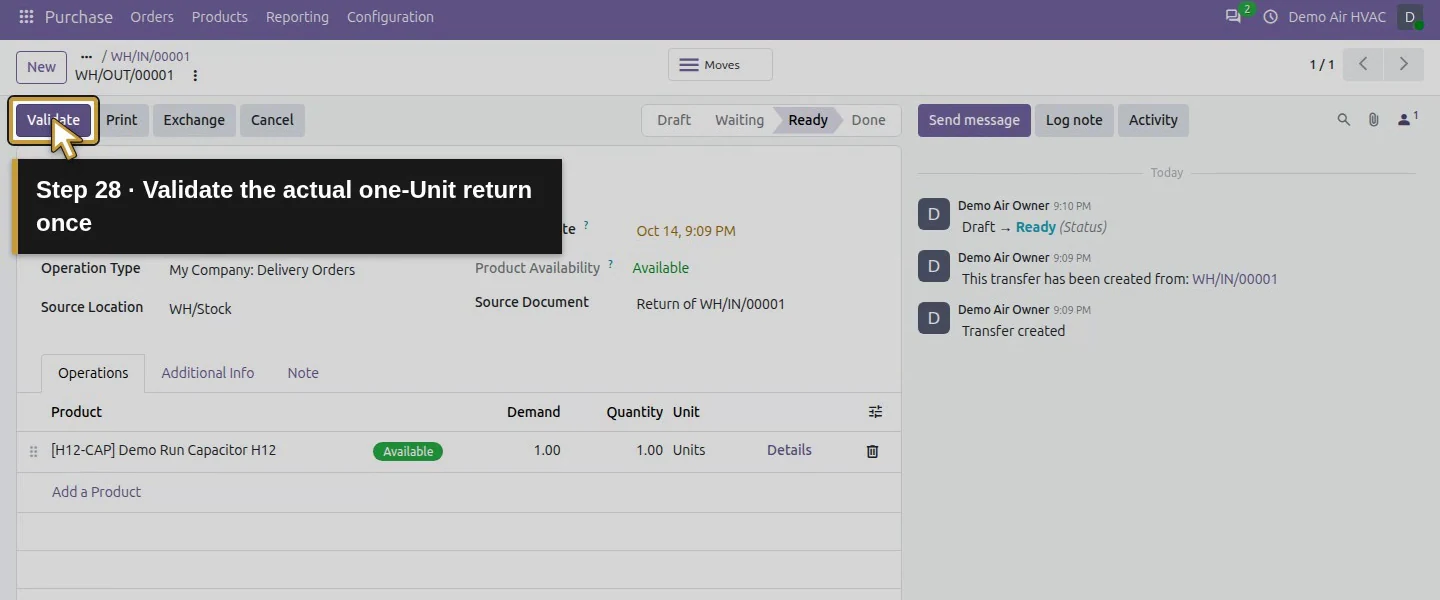Switch to the Additional Info tab
Screen dimensions: 1440x600
tap(208, 373)
